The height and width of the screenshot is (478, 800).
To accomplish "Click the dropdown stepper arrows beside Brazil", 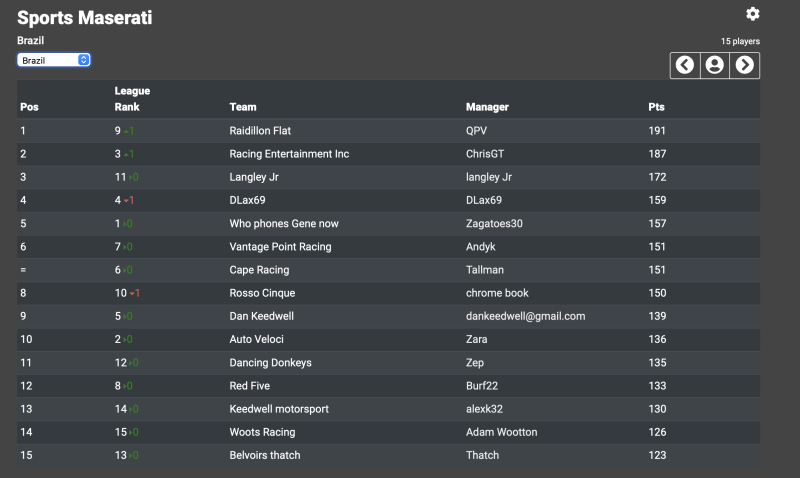I will coord(84,60).
